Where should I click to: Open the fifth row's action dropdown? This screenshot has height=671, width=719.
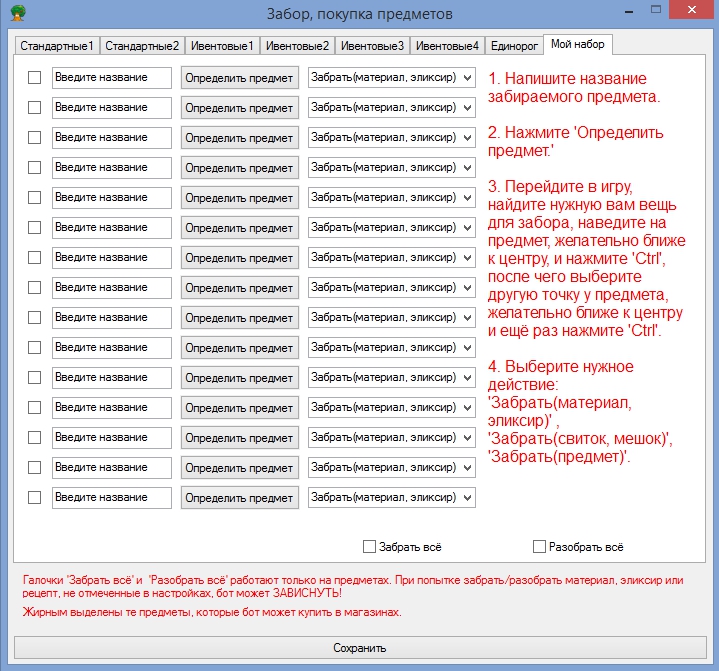[x=392, y=197]
